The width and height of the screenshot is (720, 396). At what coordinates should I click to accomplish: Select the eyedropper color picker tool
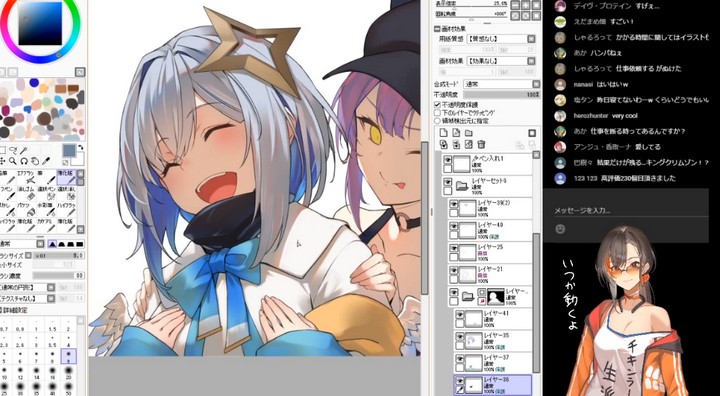pyautogui.click(x=46, y=161)
